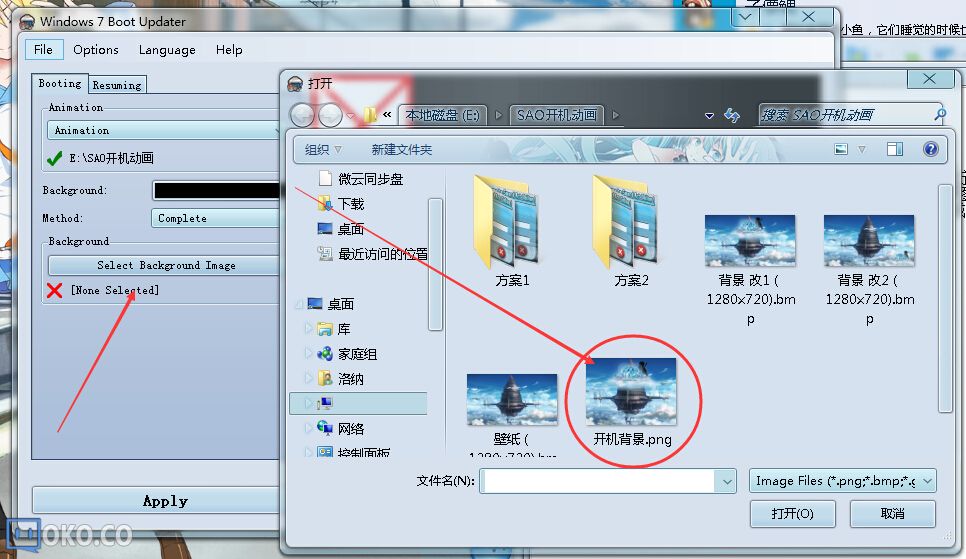Open the Language menu
Viewport: 966px width, 559px height.
(167, 49)
